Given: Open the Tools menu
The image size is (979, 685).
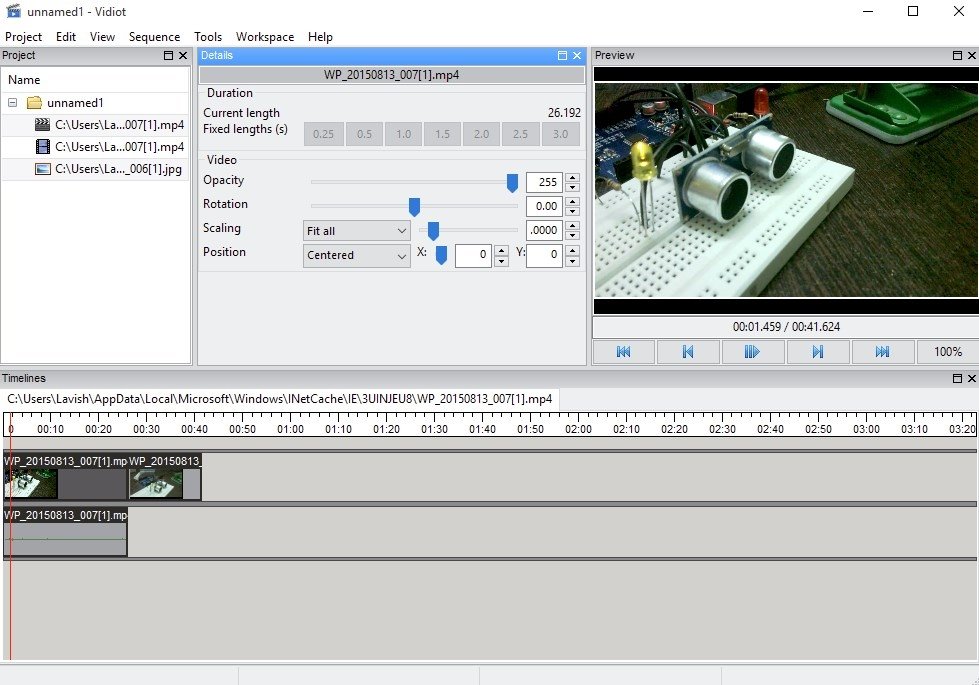Looking at the screenshot, I should [x=208, y=37].
